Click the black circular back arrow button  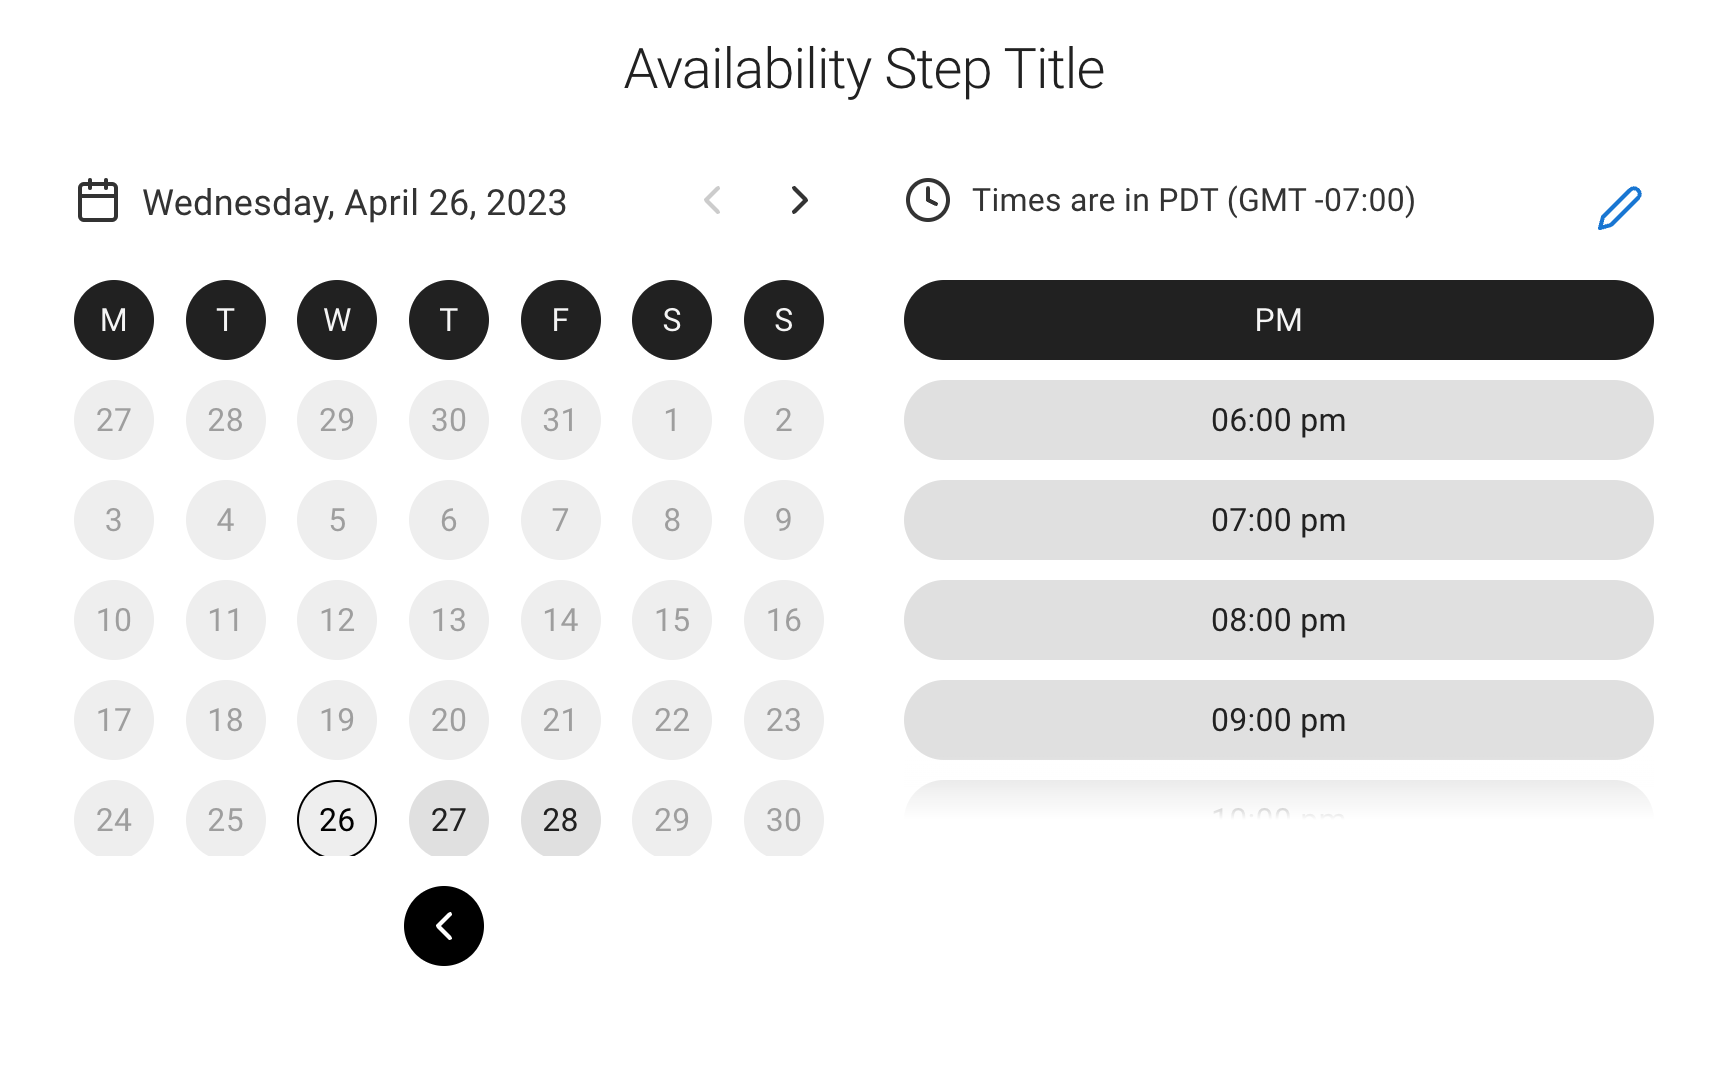click(444, 926)
